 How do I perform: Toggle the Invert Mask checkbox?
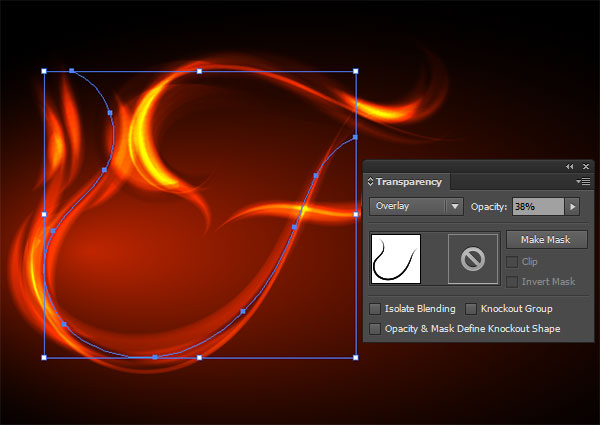[x=512, y=282]
